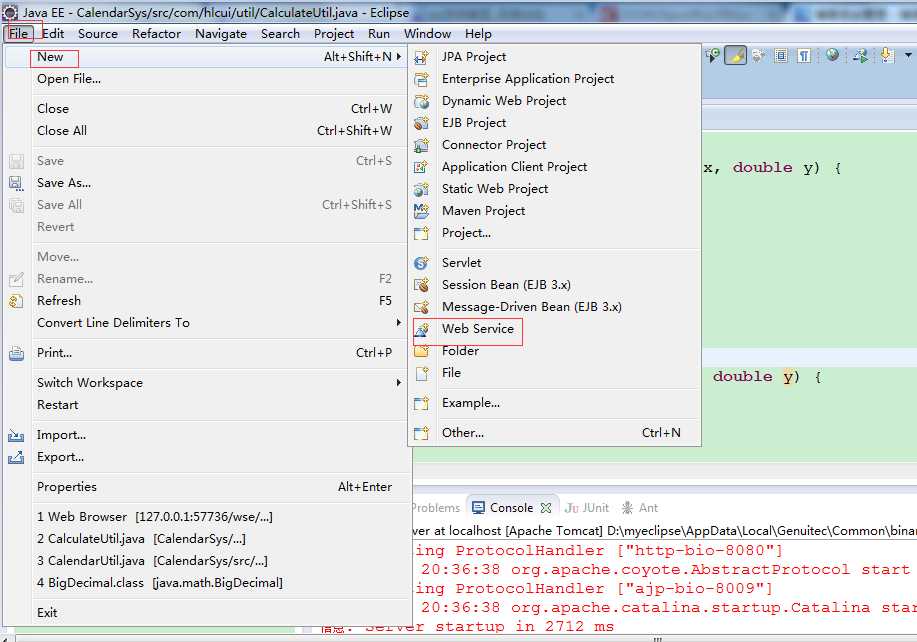Image resolution: width=917 pixels, height=642 pixels.
Task: Reopen recent file 1 Web Browser
Action: point(208,517)
